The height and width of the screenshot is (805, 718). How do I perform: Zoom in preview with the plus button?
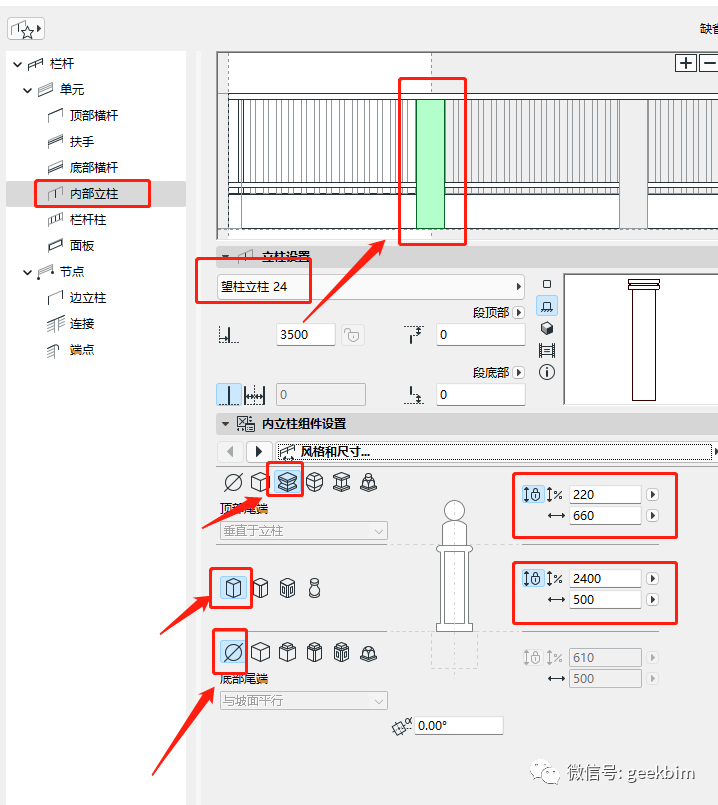686,63
